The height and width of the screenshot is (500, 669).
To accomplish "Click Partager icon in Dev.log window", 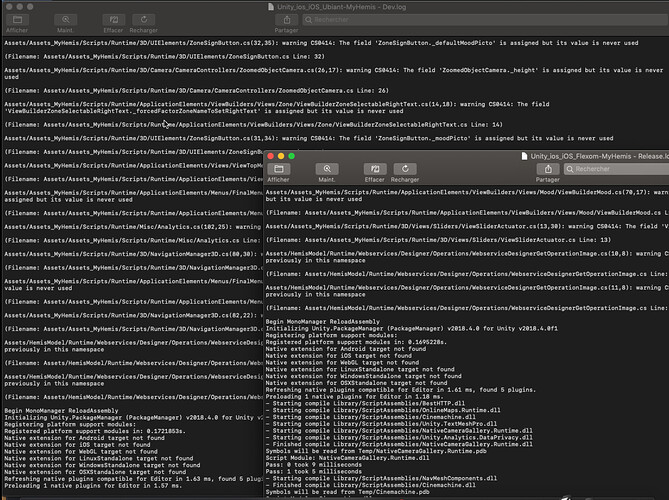I will click(x=286, y=20).
